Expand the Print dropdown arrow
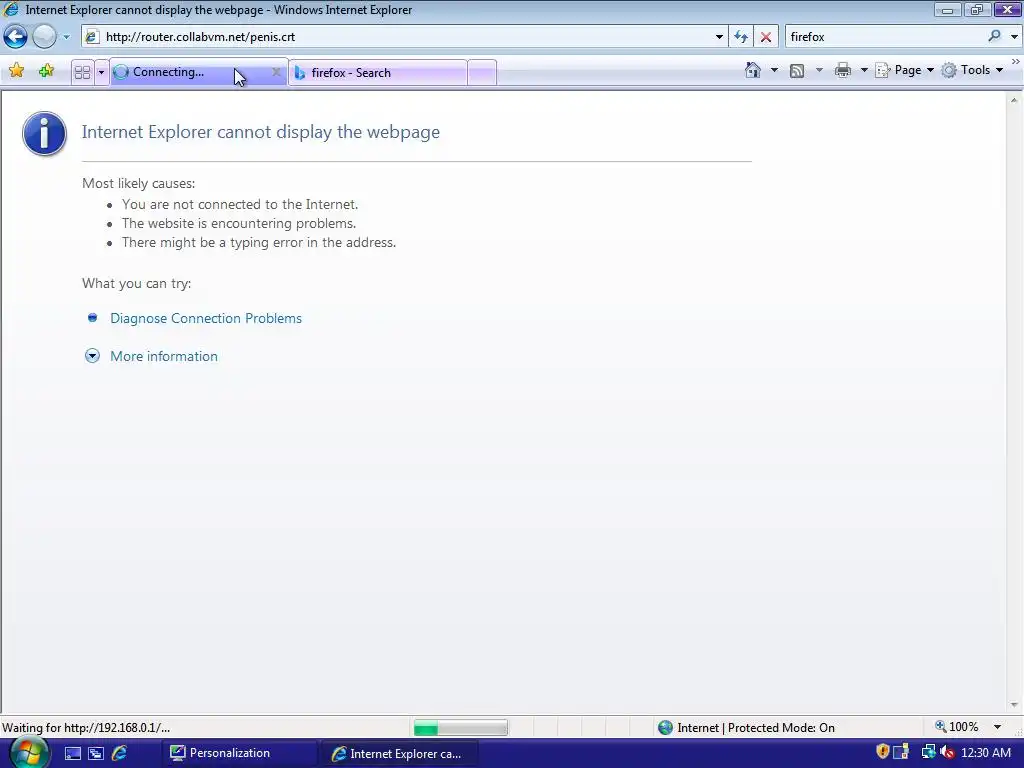The height and width of the screenshot is (768, 1024). pyautogui.click(x=863, y=70)
